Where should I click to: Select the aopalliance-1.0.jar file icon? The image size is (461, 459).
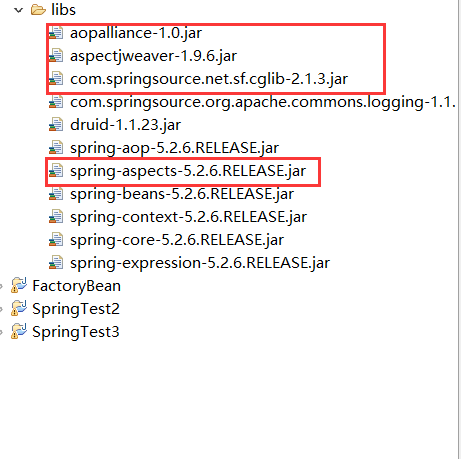point(56,33)
